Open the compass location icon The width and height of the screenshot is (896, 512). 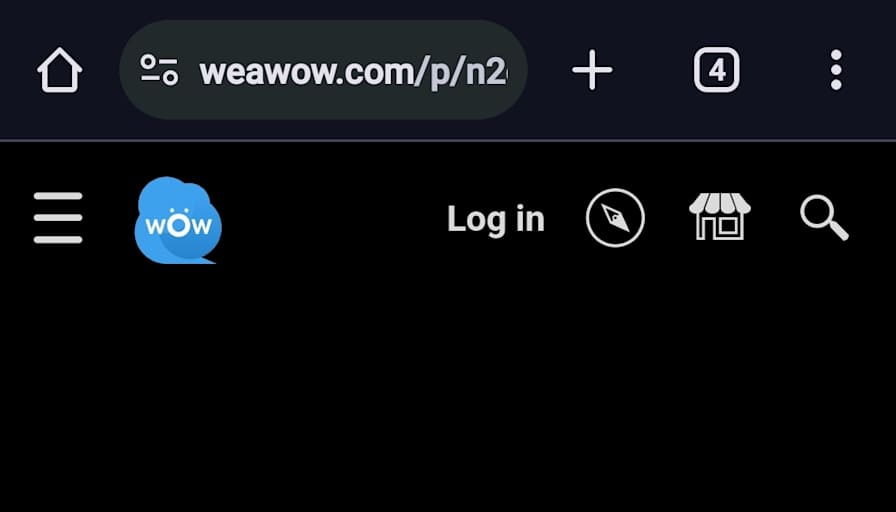pyautogui.click(x=615, y=218)
